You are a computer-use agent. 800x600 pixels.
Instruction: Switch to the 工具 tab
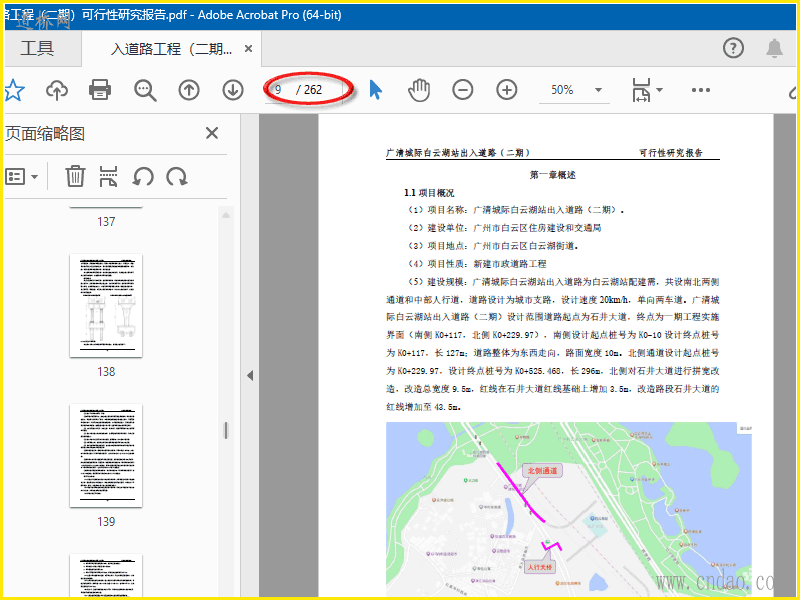(x=38, y=48)
